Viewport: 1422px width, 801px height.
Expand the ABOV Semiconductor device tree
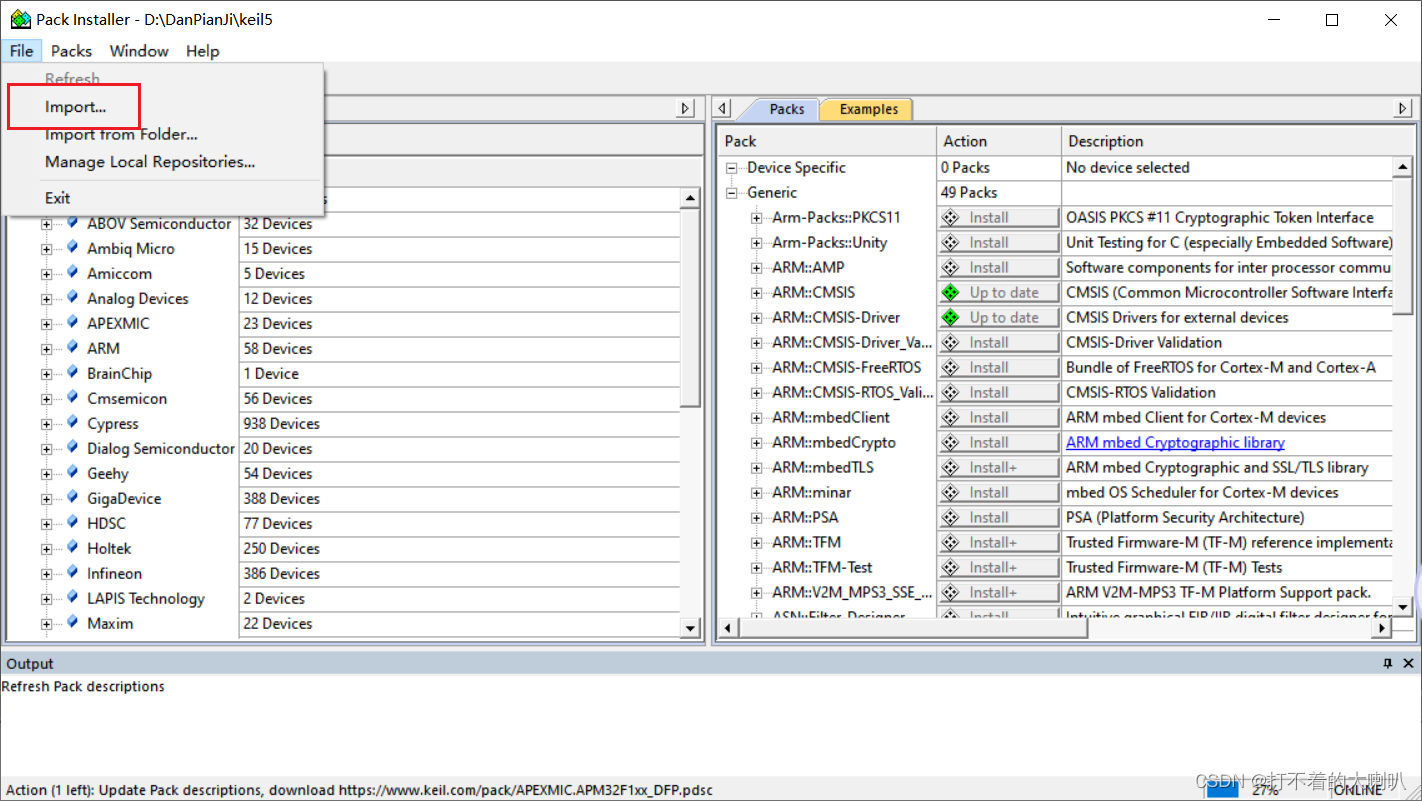46,224
